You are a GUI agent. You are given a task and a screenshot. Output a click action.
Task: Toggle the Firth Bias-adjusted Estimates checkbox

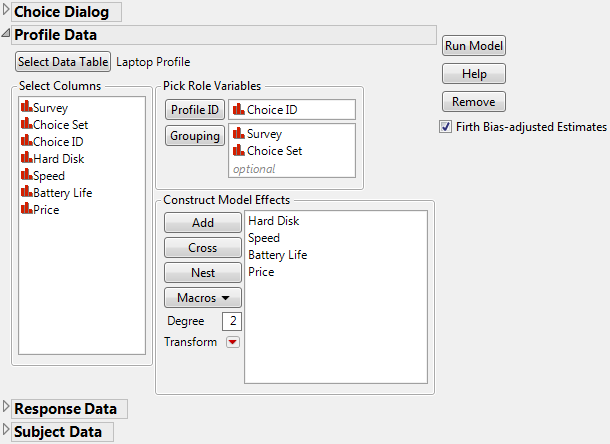pyautogui.click(x=446, y=127)
